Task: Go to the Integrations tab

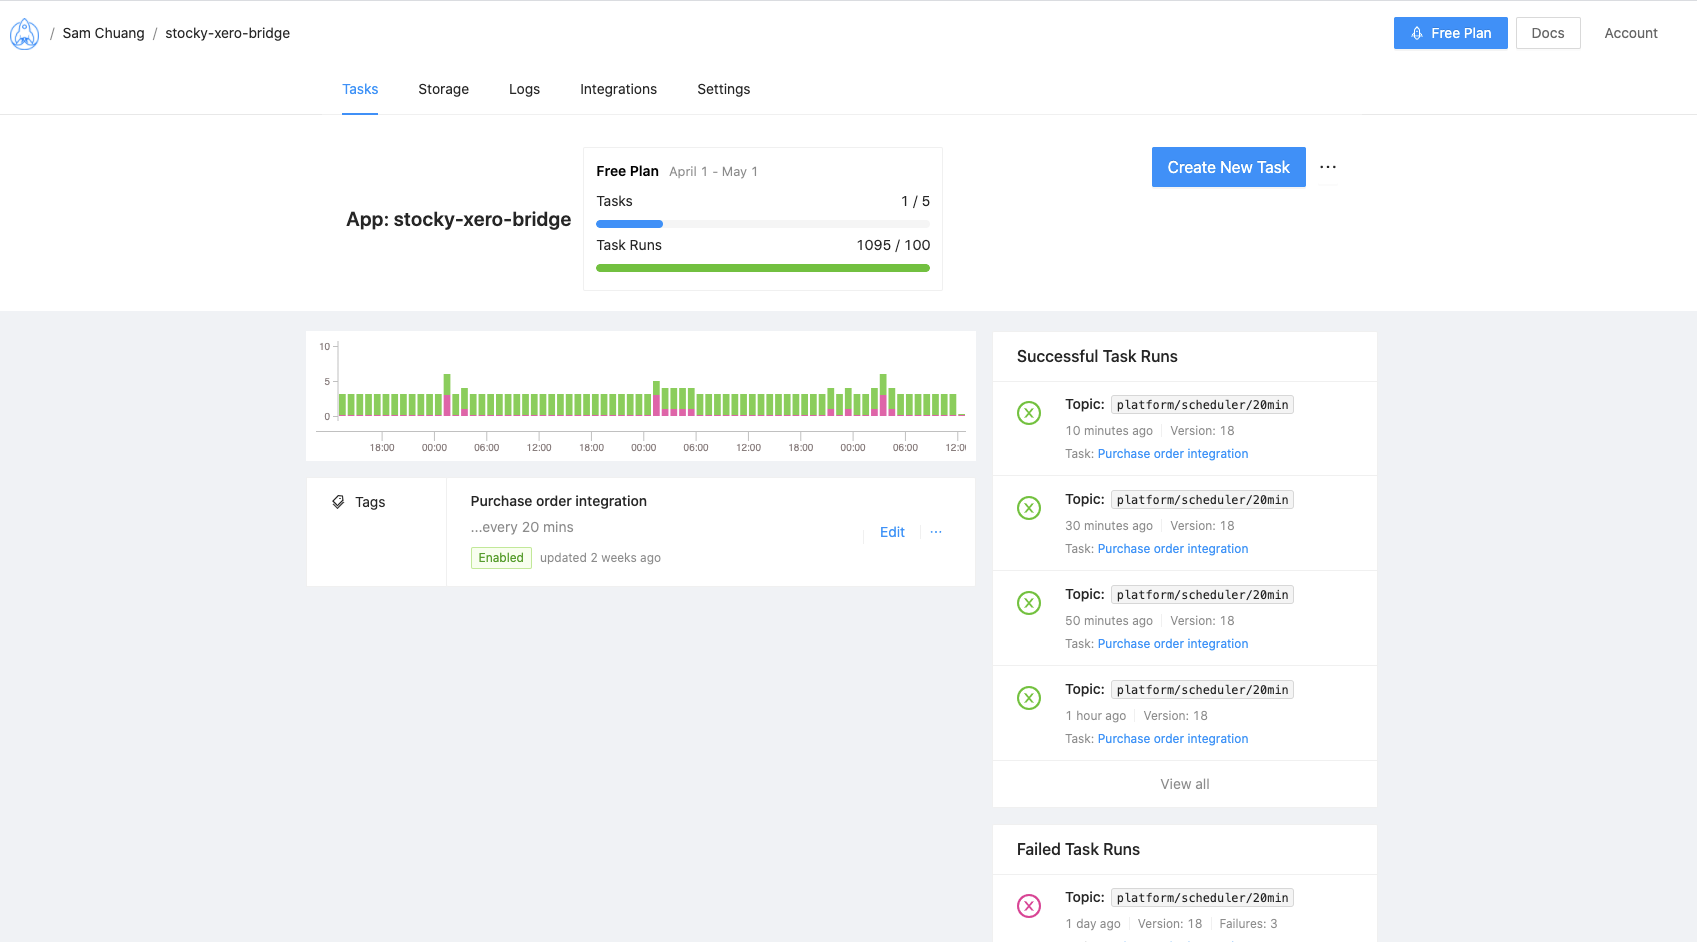Action: point(618,89)
